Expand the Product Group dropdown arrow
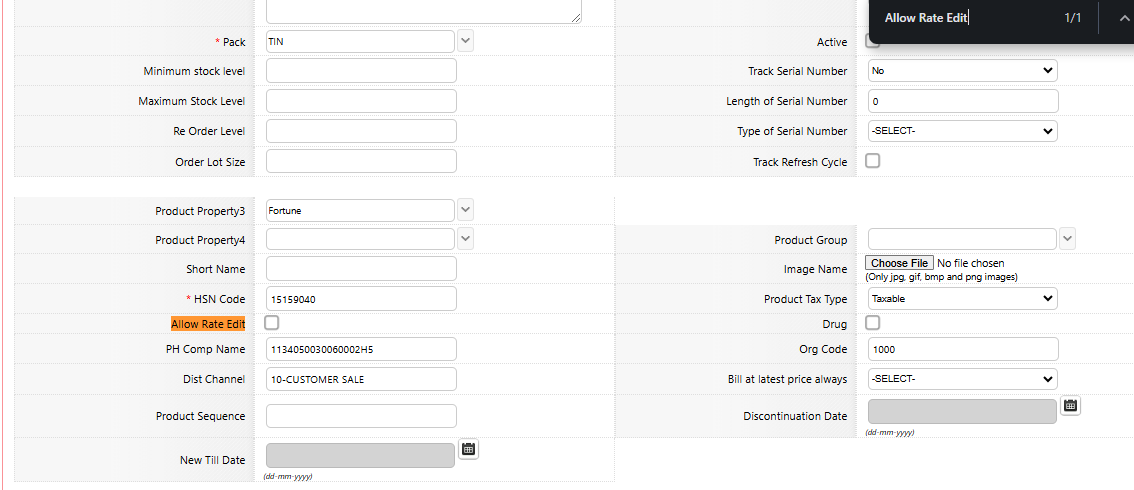 point(1067,238)
